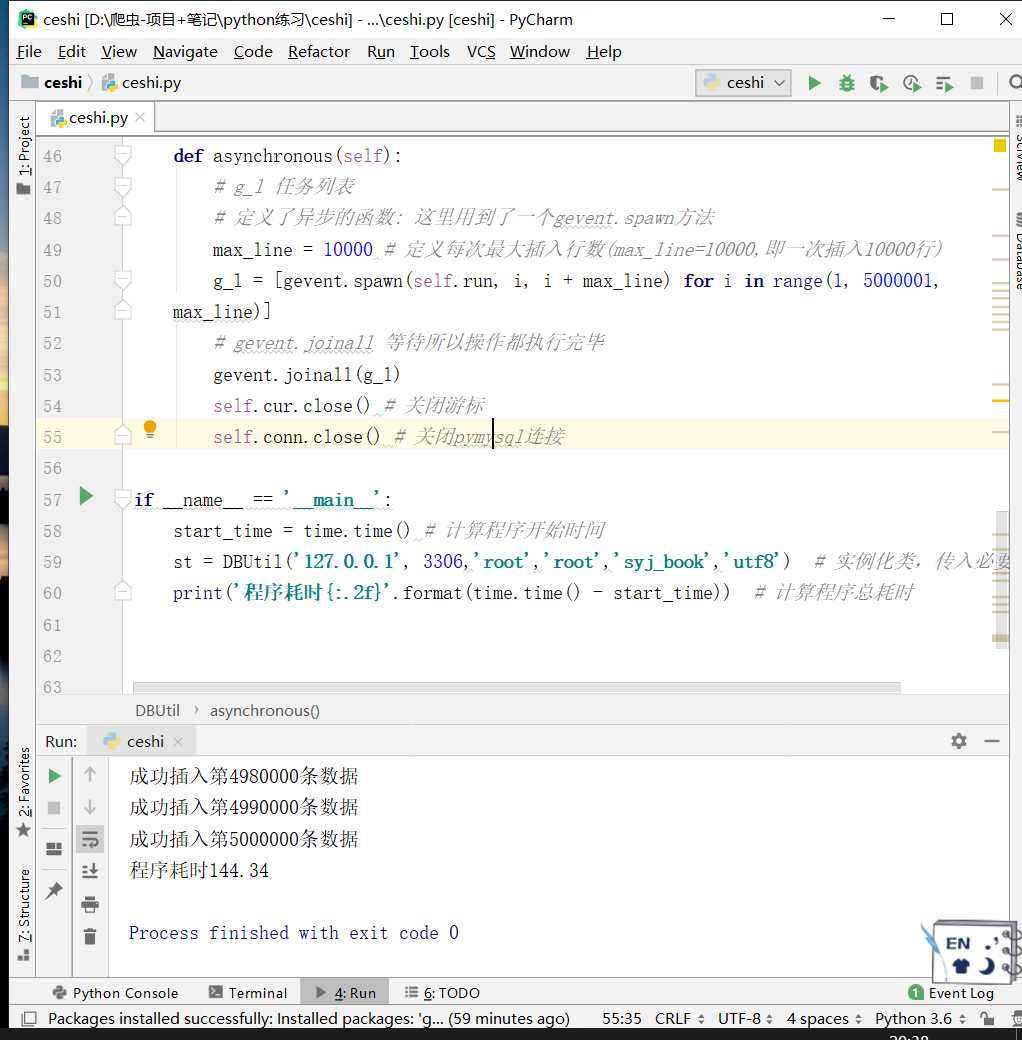Pin the Run tab
The width and height of the screenshot is (1022, 1040).
[54, 890]
